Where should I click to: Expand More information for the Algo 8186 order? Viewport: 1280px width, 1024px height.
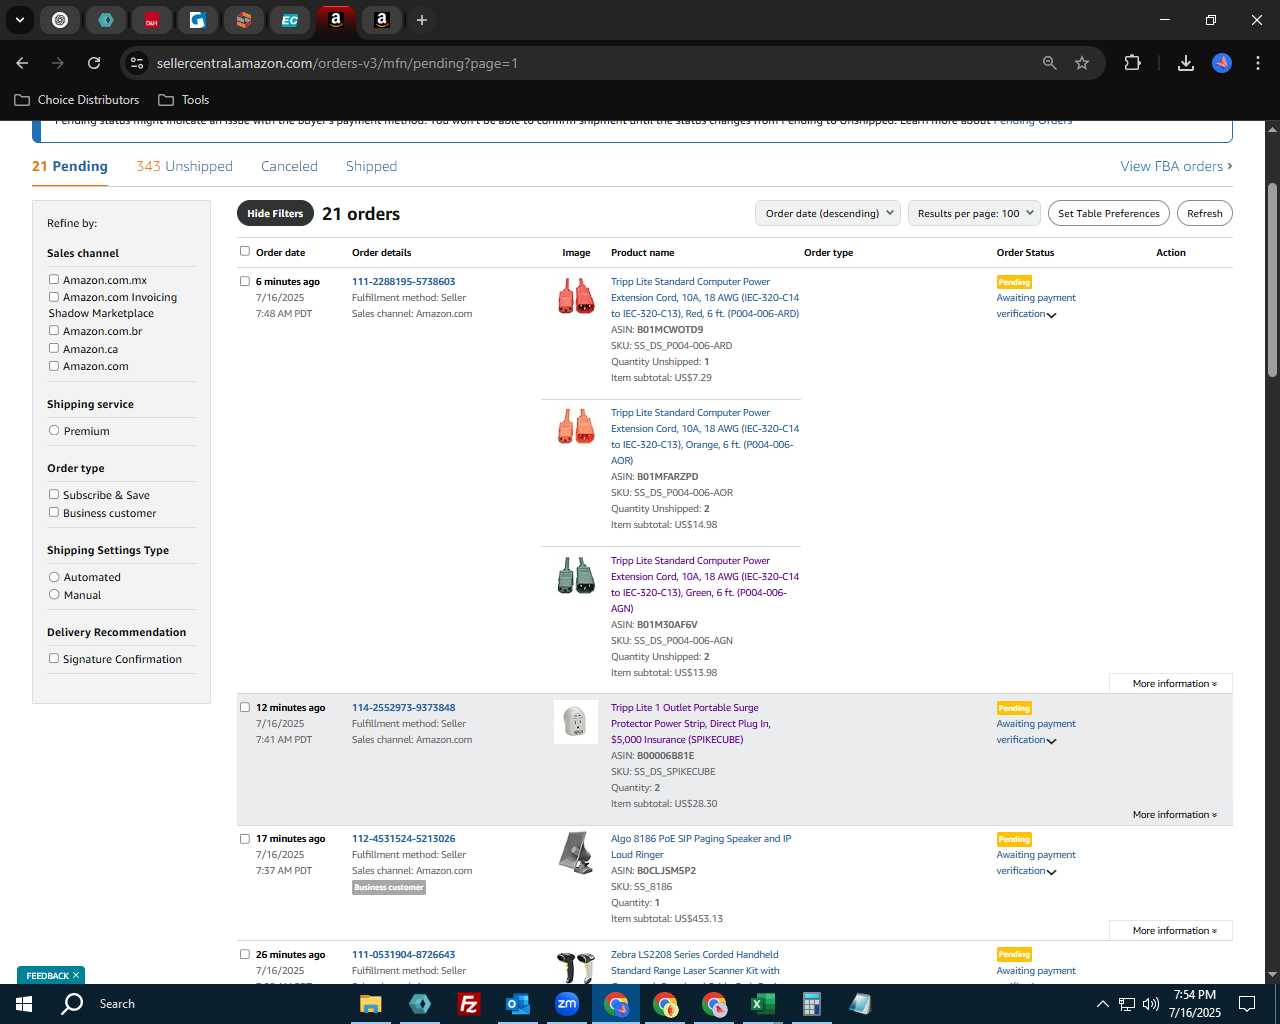[x=1174, y=931]
